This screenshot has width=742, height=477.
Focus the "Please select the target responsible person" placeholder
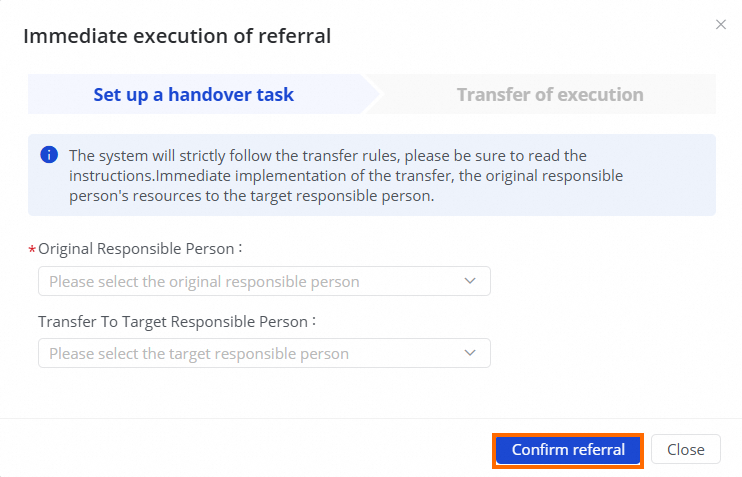coord(199,353)
